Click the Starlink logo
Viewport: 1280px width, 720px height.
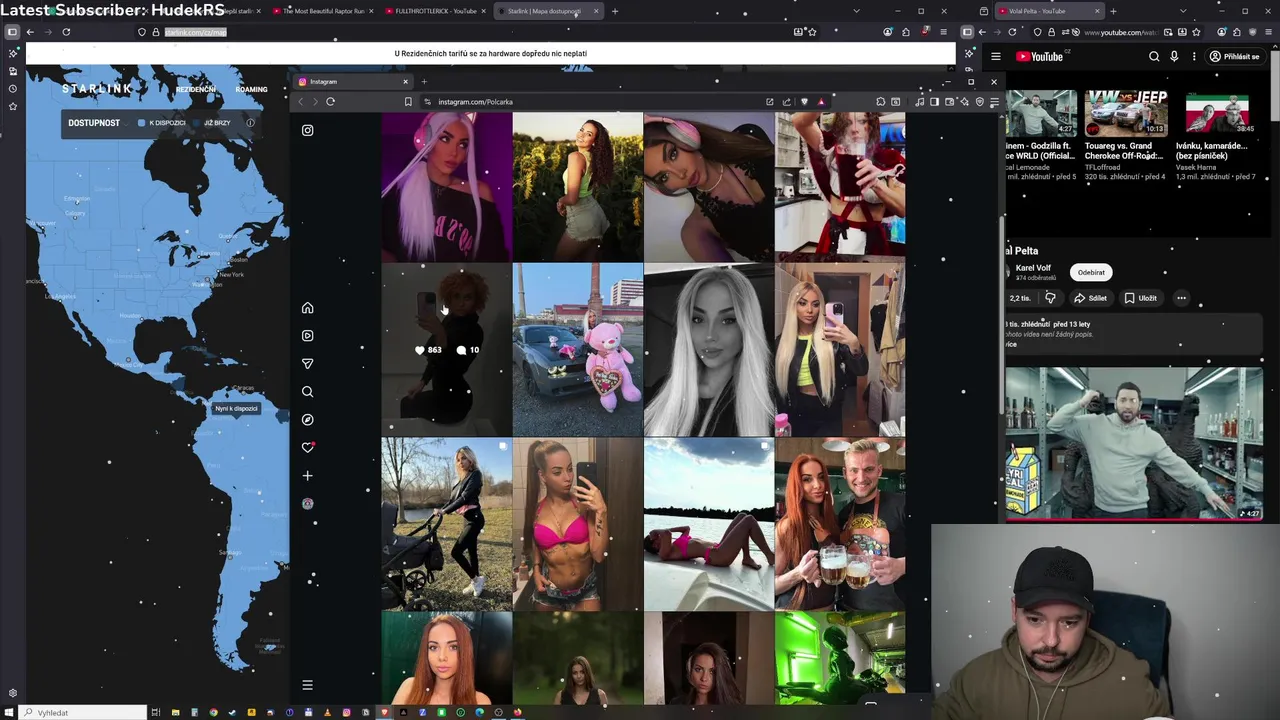tap(97, 89)
